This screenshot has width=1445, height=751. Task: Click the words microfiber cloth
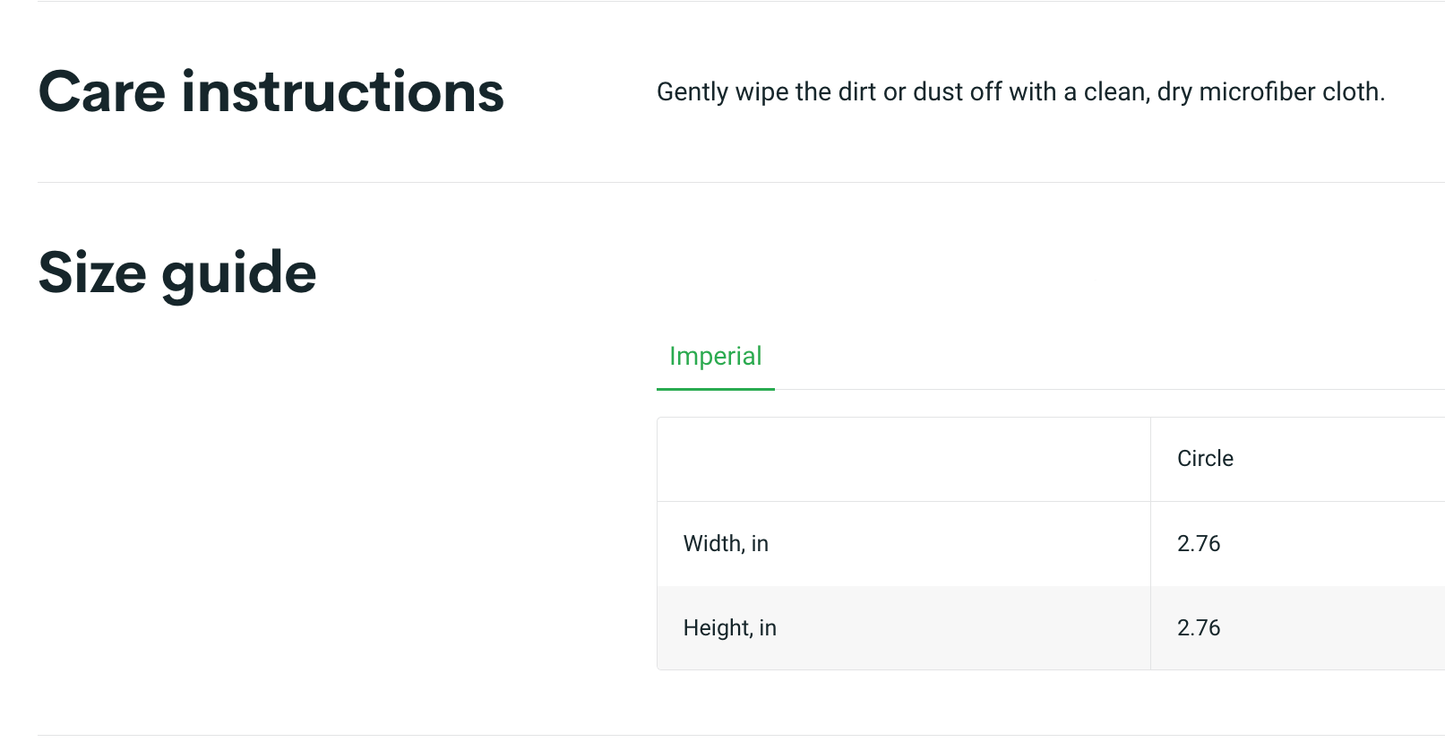[1291, 93]
